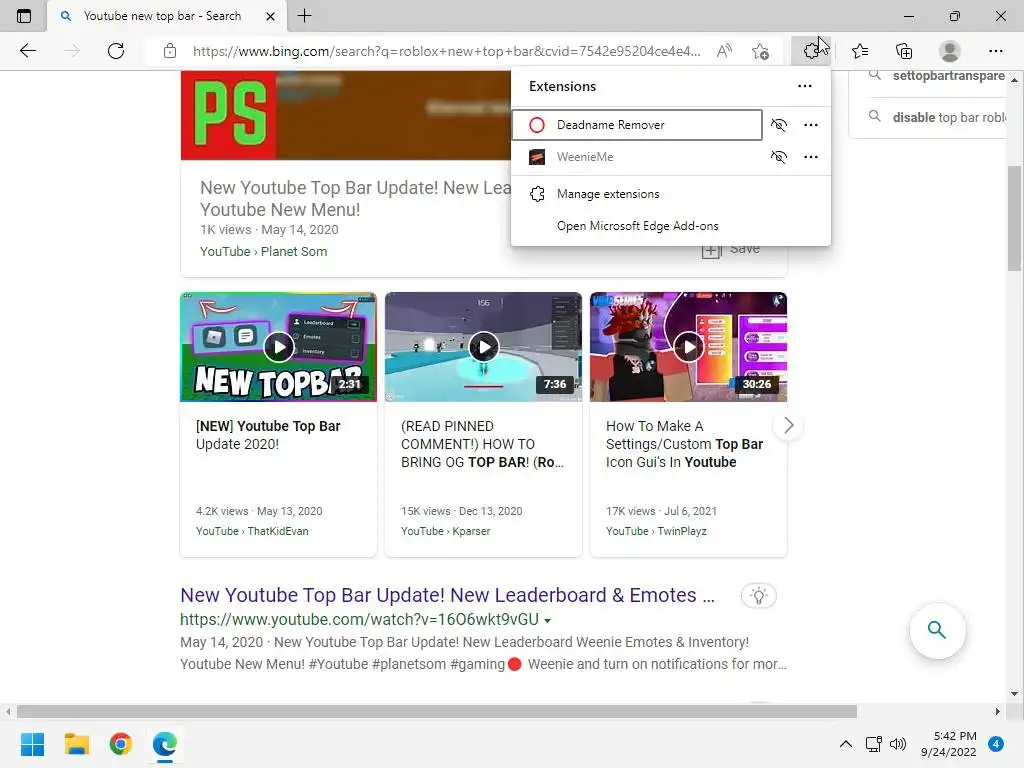
Task: Open the Windows Start menu
Action: point(32,744)
